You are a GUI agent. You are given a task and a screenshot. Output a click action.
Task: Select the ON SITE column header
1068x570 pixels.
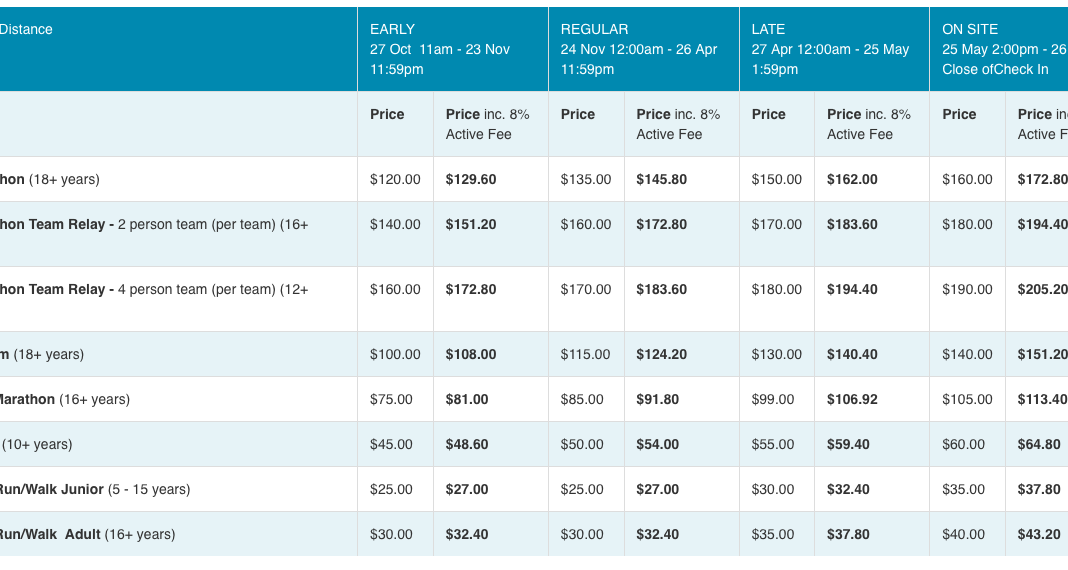pyautogui.click(x=999, y=49)
